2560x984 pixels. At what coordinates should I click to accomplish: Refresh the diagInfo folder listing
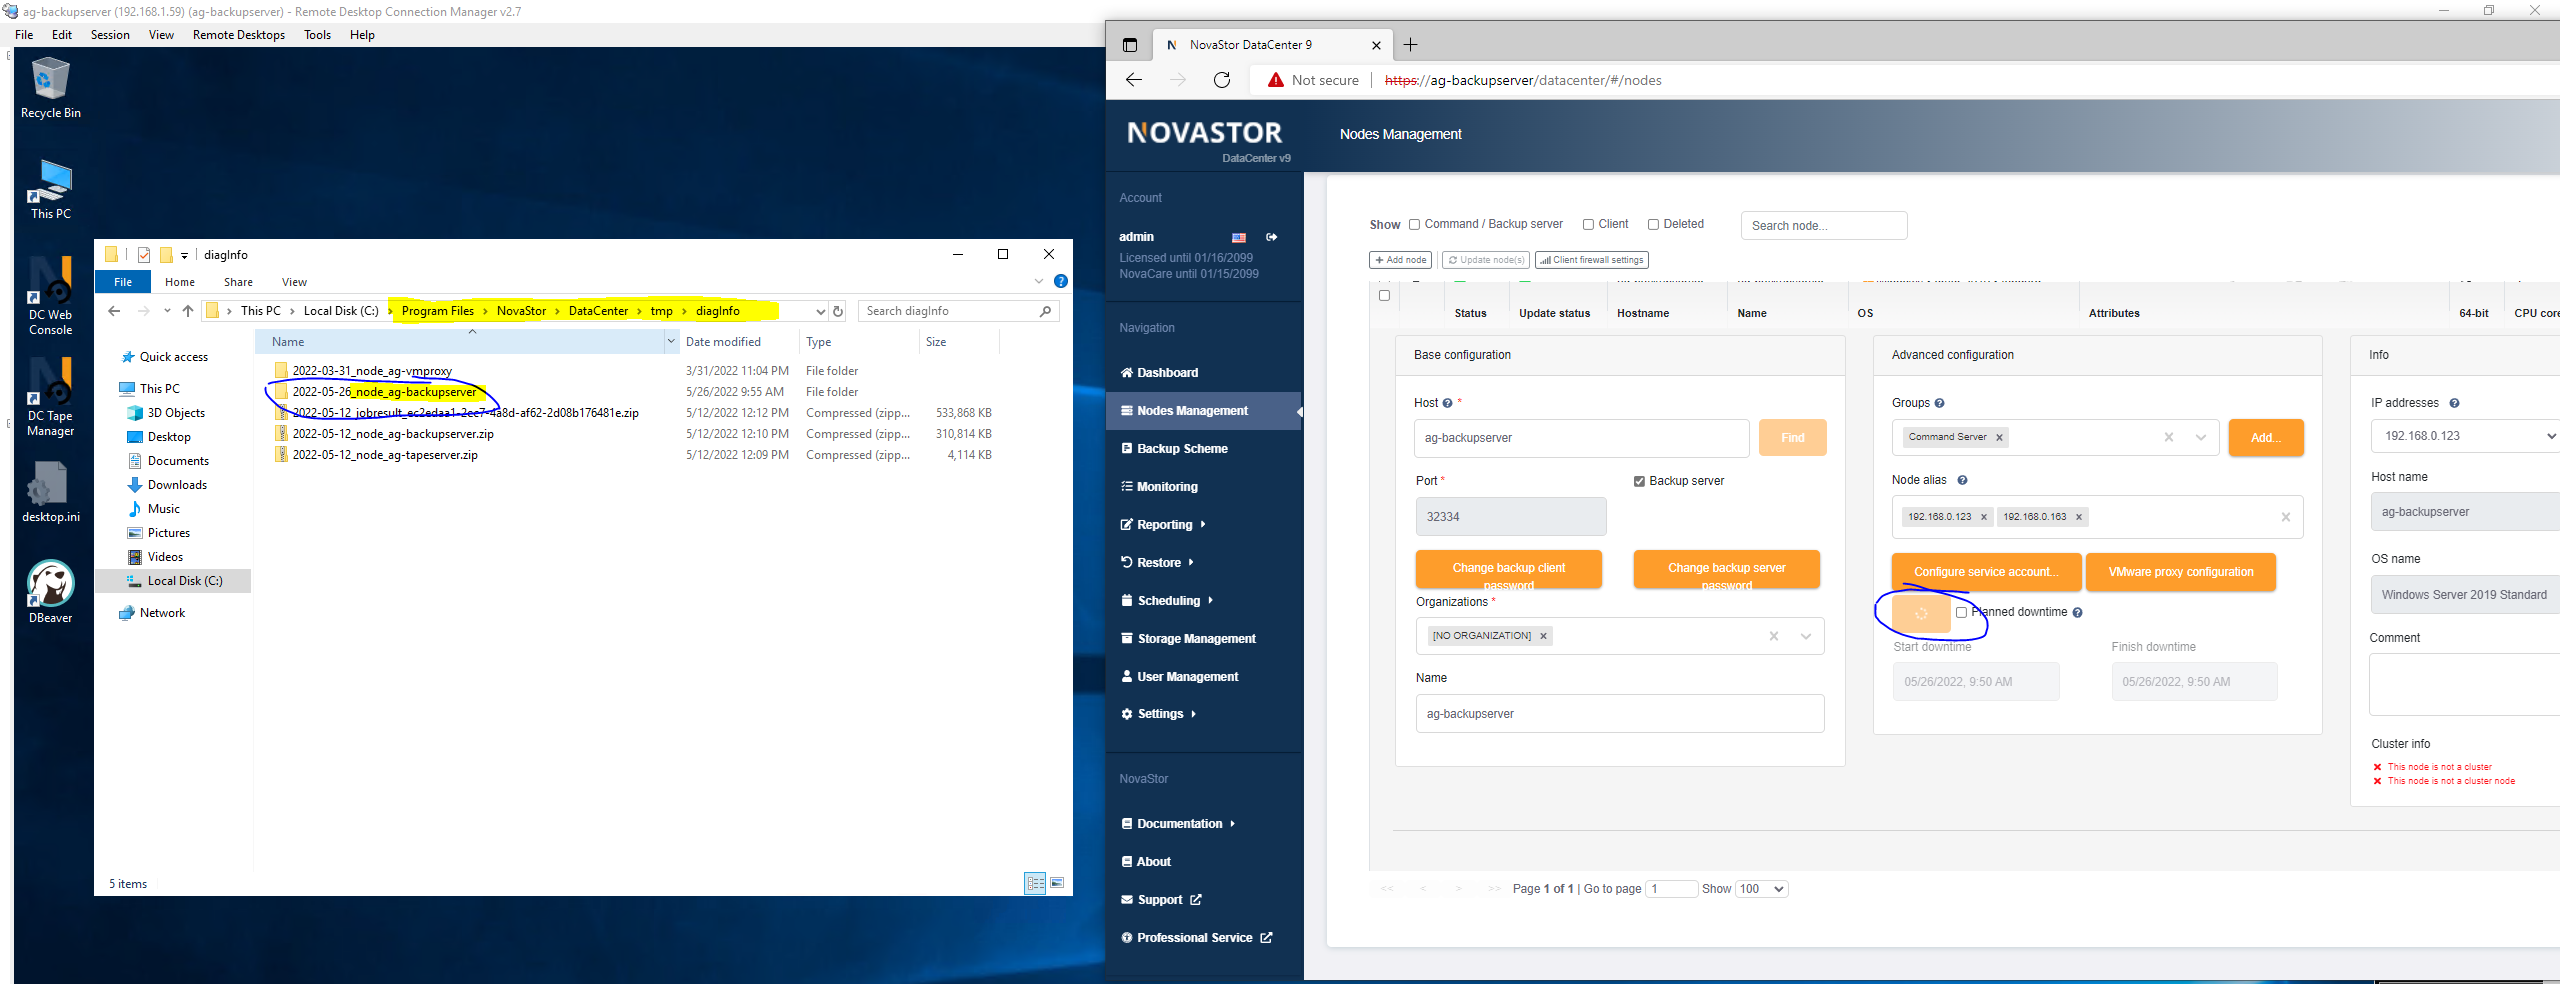tap(838, 311)
